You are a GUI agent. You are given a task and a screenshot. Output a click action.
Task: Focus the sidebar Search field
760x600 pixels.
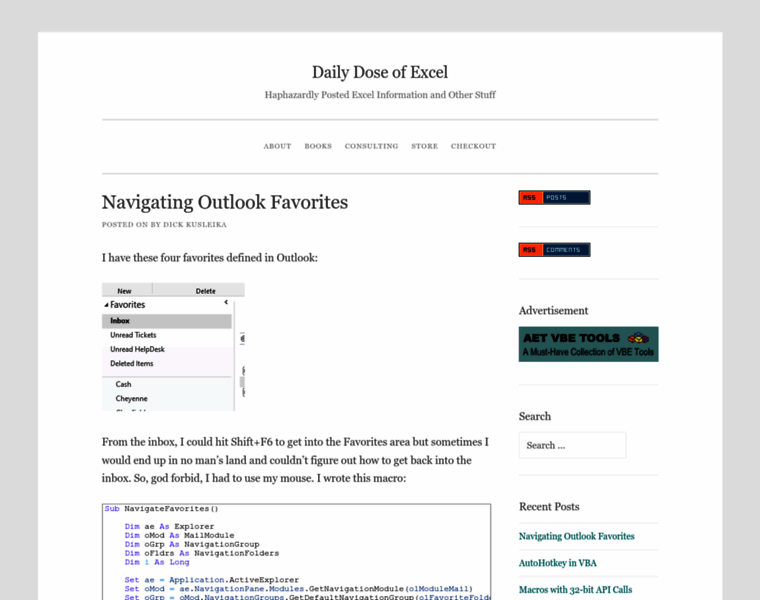pos(572,445)
